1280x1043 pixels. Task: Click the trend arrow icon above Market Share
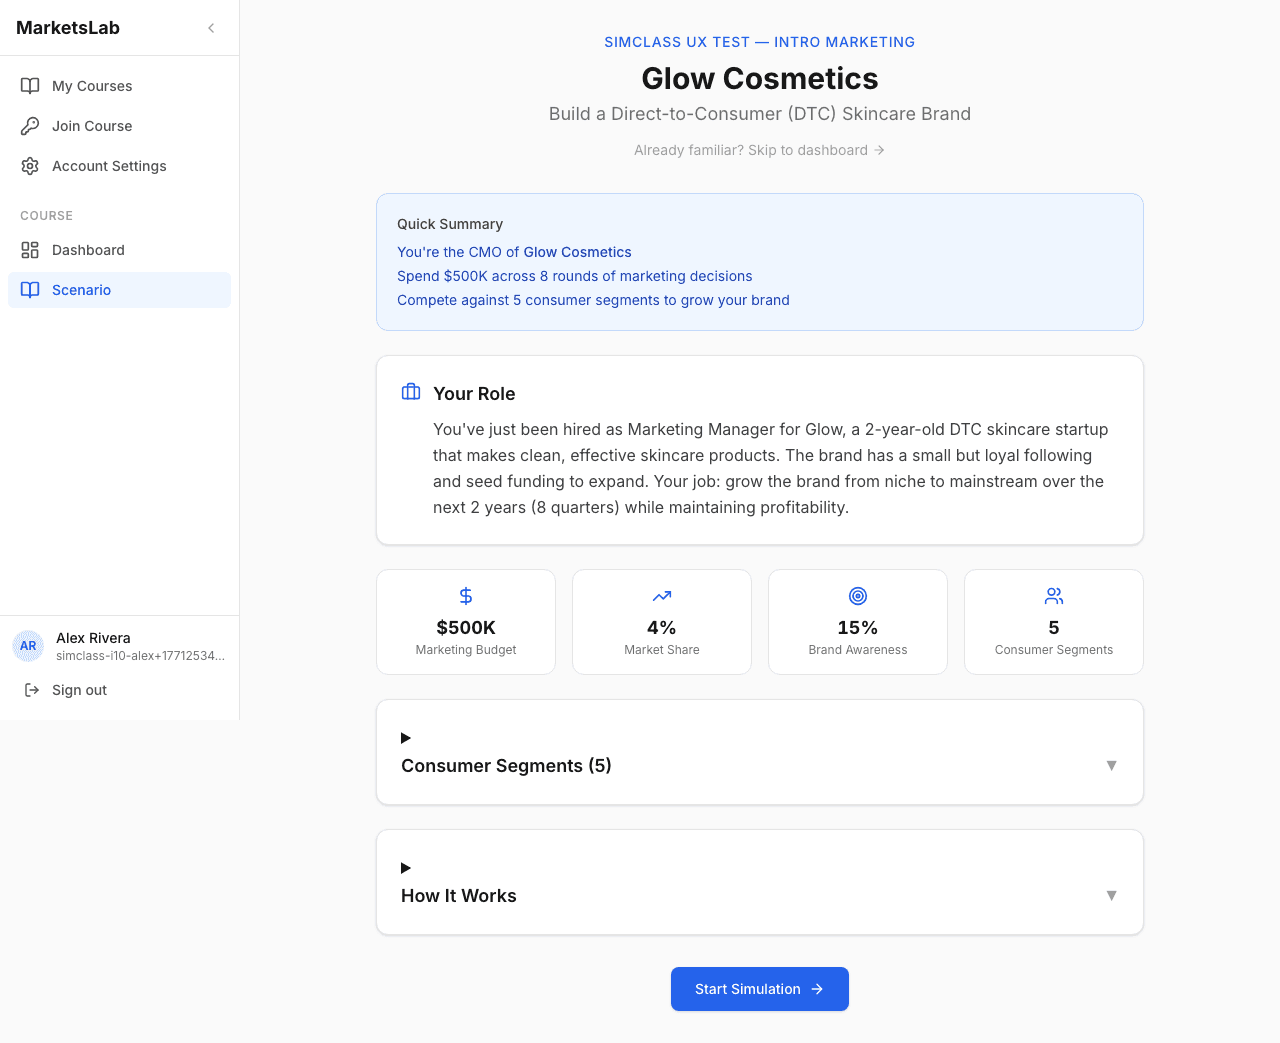click(661, 595)
